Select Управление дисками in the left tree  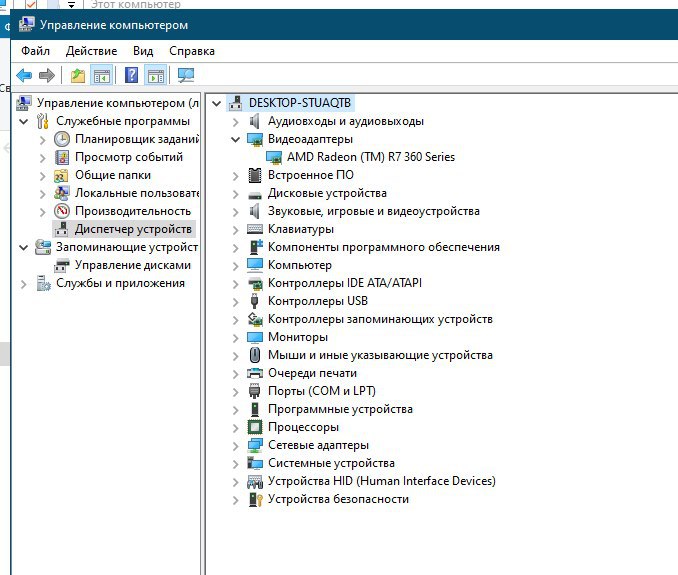(133, 265)
